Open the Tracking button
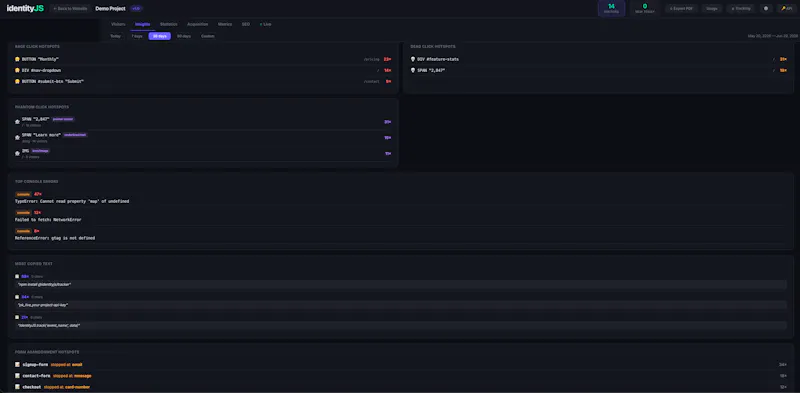800x393 pixels. coord(740,9)
